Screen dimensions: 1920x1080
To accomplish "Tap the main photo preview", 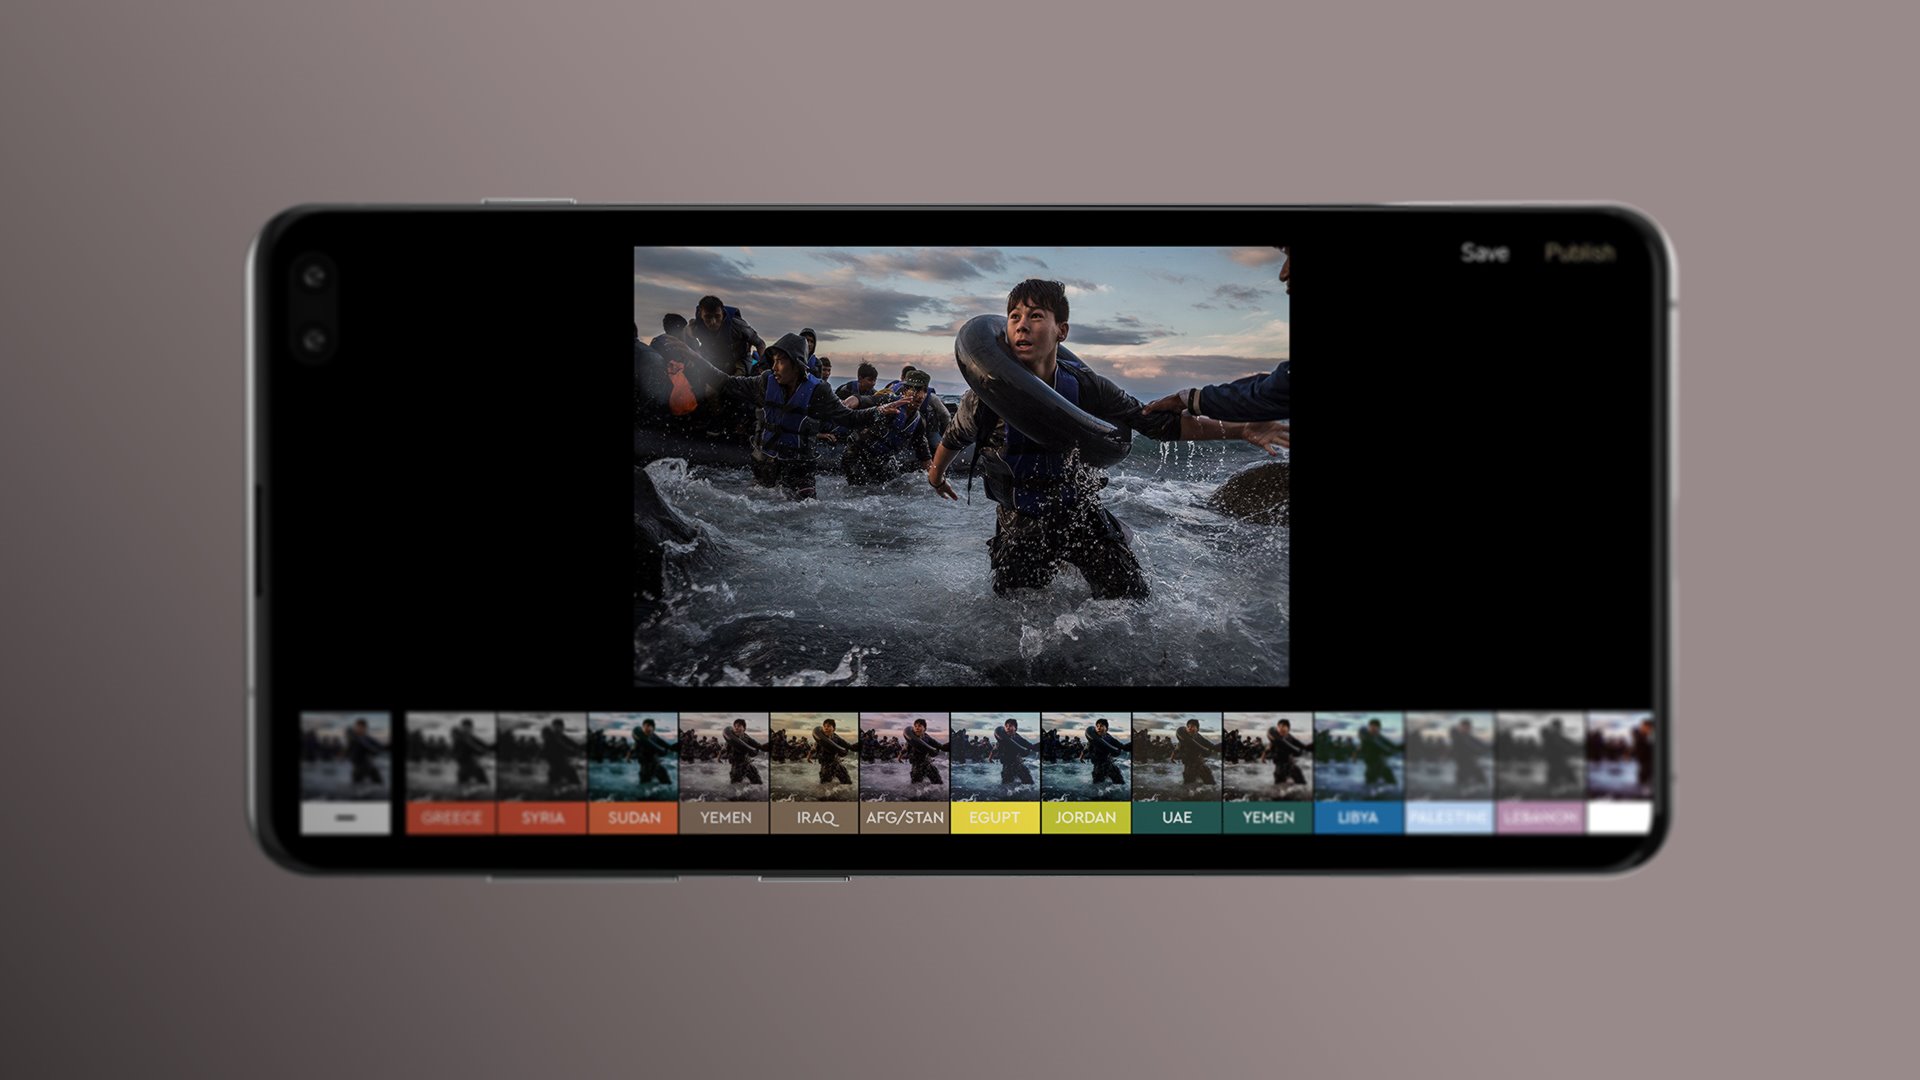I will tap(961, 466).
